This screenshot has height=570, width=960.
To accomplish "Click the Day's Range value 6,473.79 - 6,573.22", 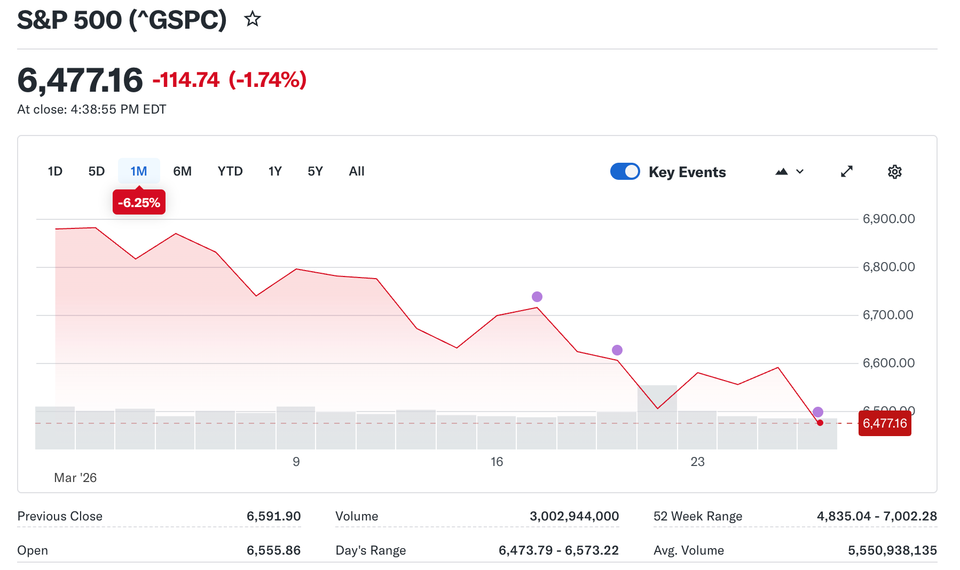I will [559, 550].
